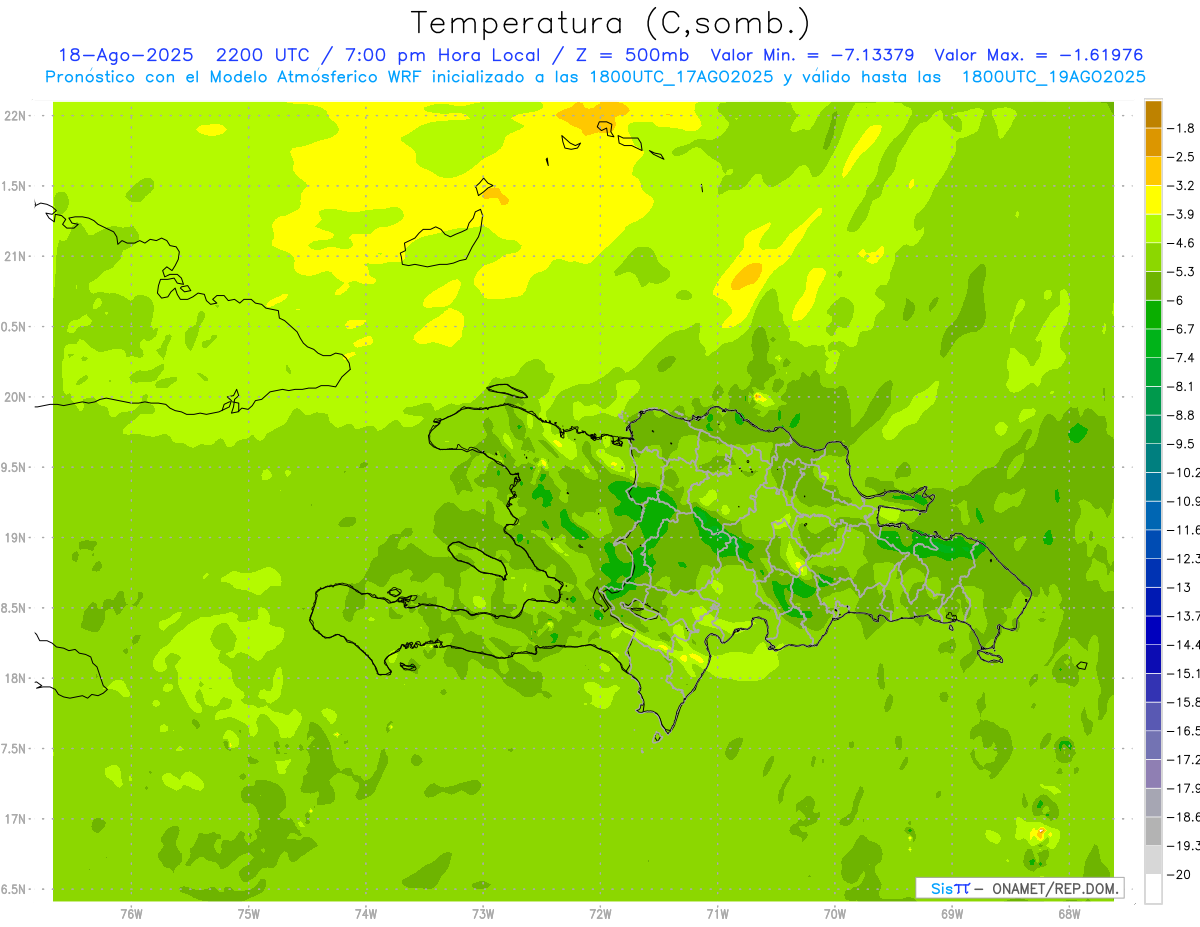Click the '-11.6' colorbar value

(x=1184, y=530)
